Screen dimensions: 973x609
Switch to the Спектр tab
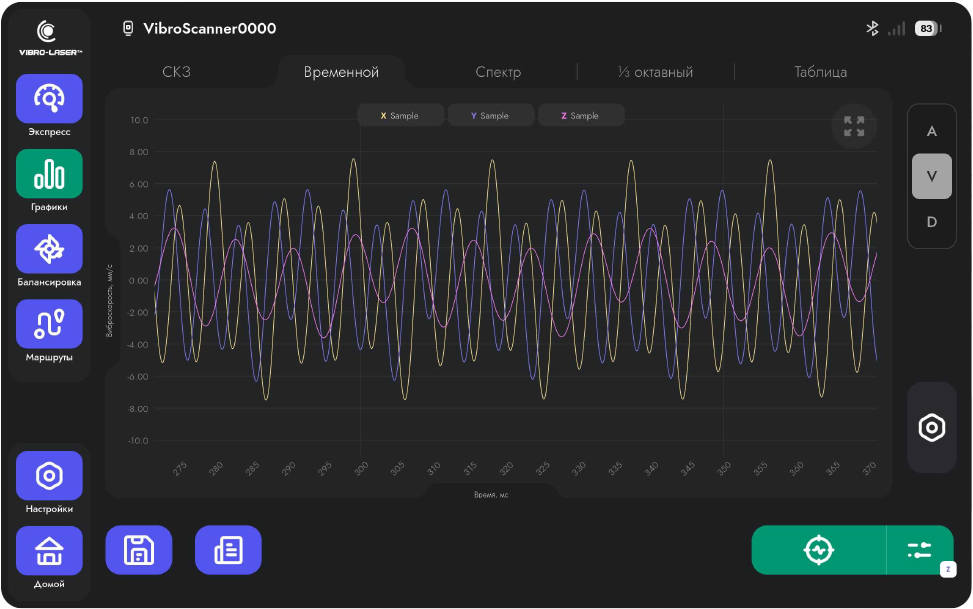click(498, 72)
